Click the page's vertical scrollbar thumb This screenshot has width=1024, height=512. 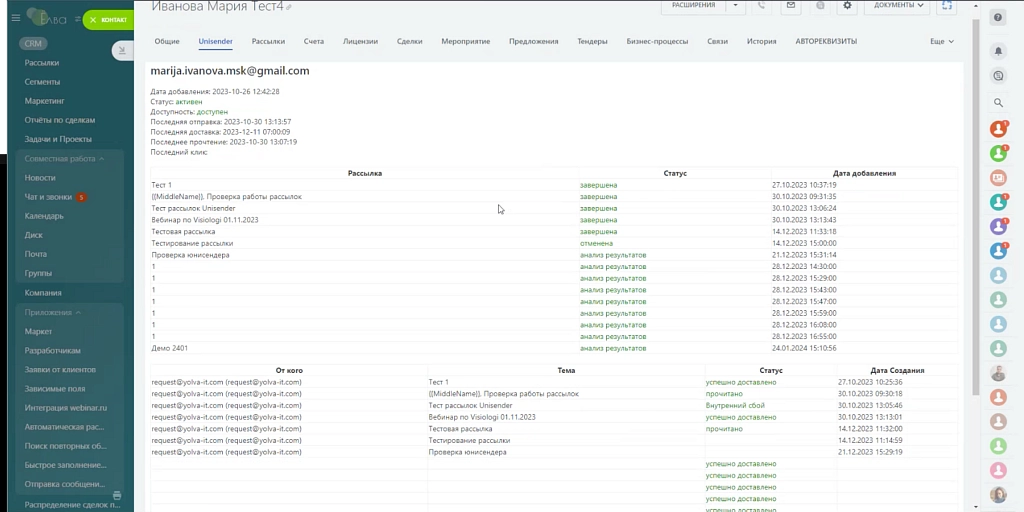tap(976, 207)
